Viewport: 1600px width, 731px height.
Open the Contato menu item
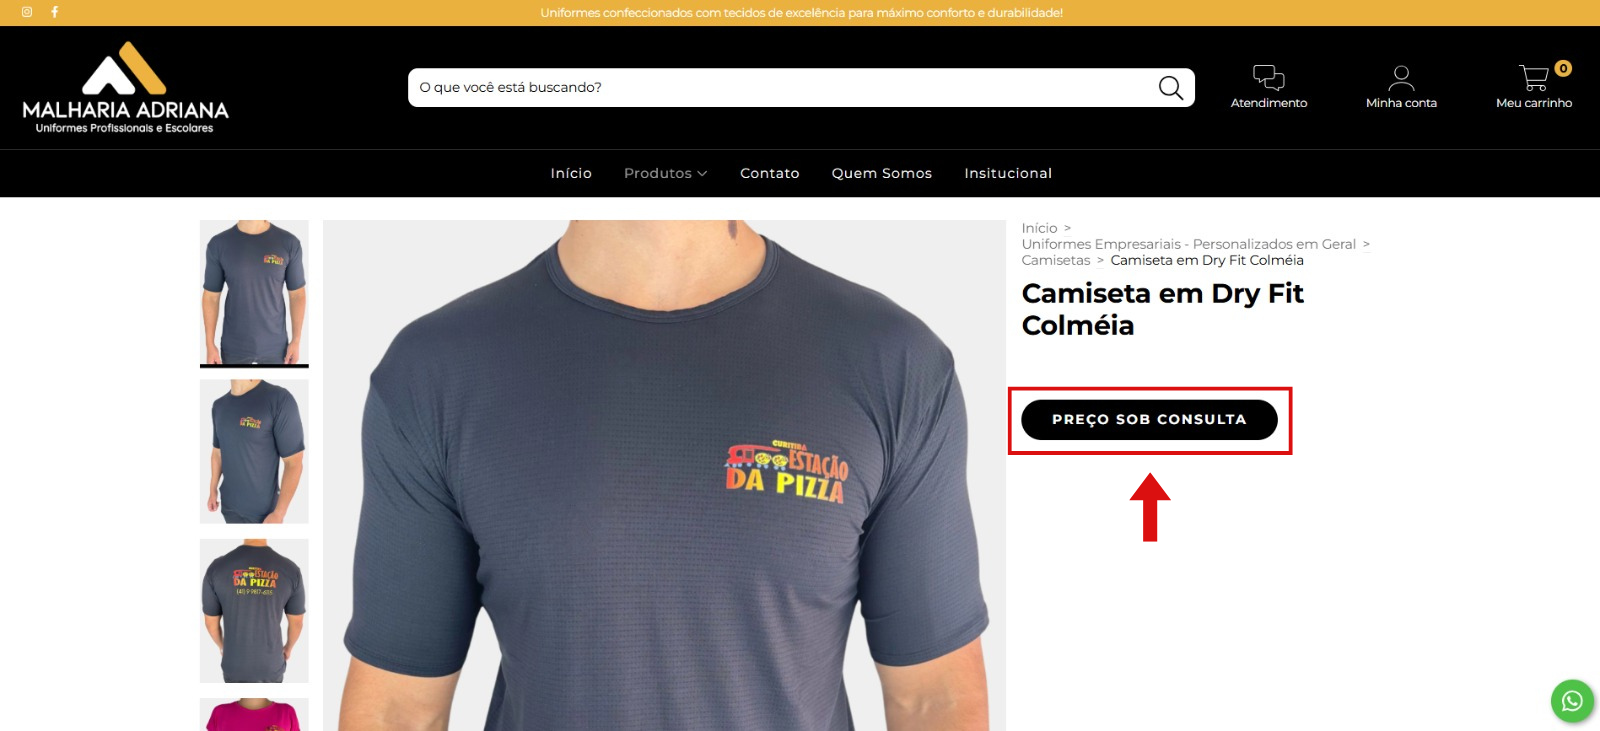[x=770, y=173]
